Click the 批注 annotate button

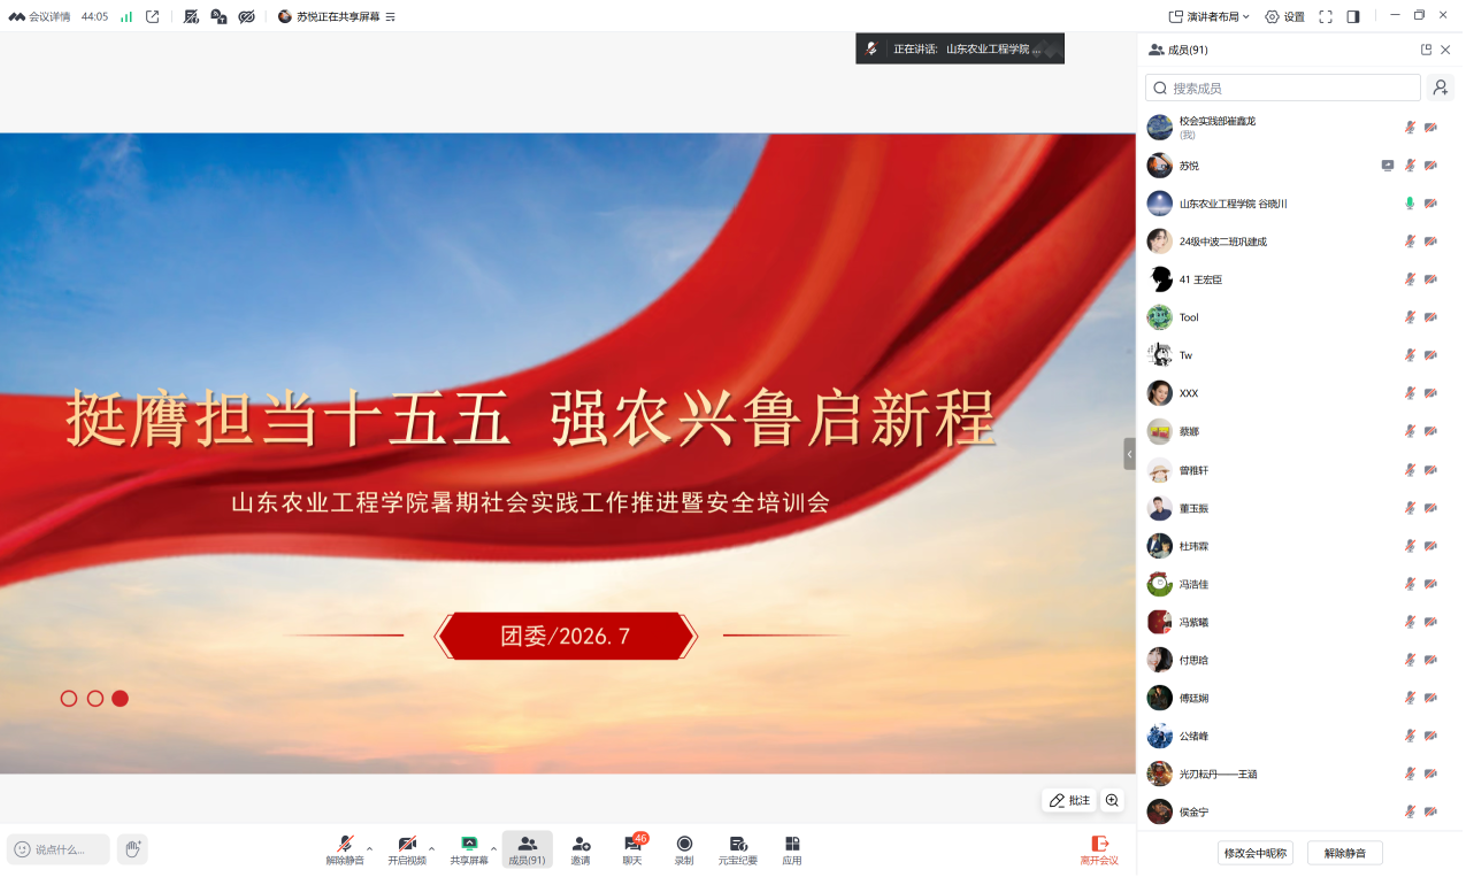(1069, 800)
